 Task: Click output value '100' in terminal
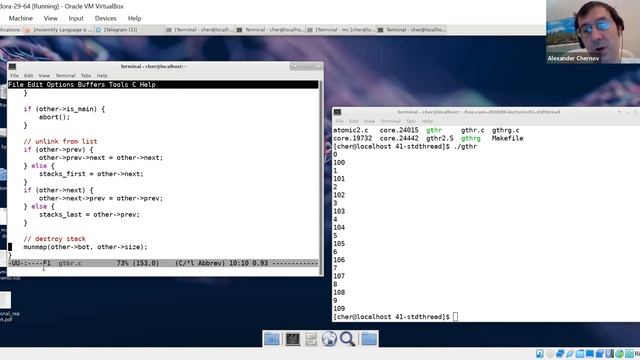click(339, 162)
